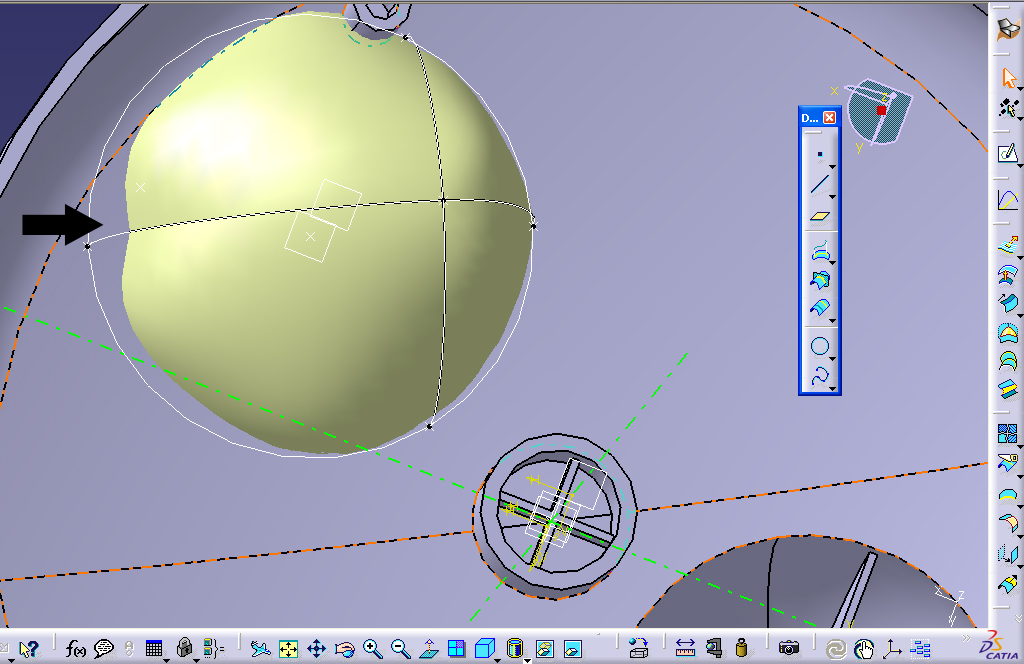The height and width of the screenshot is (664, 1024).
Task: Open the Point tool dropdown arrow
Action: pos(833,166)
